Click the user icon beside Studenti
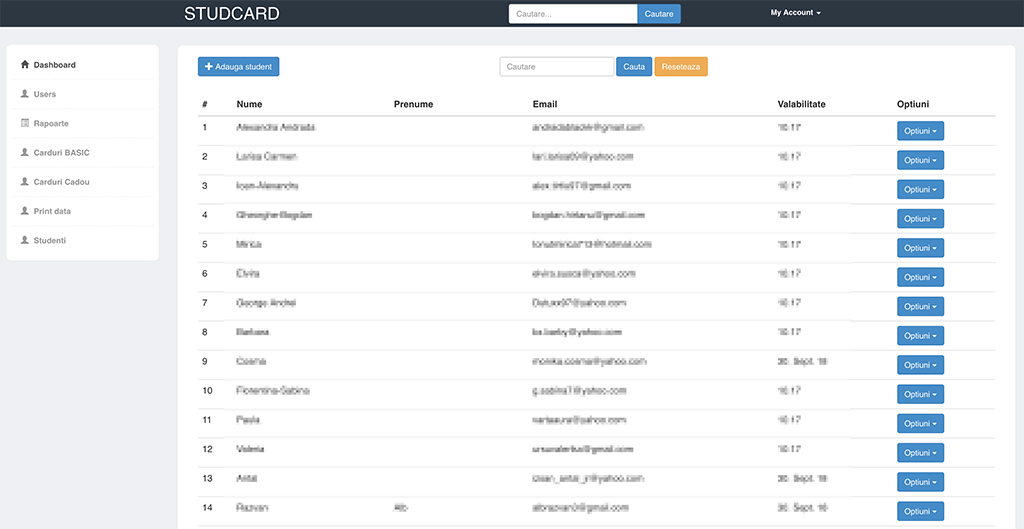Viewport: 1024px width, 529px height. point(25,241)
